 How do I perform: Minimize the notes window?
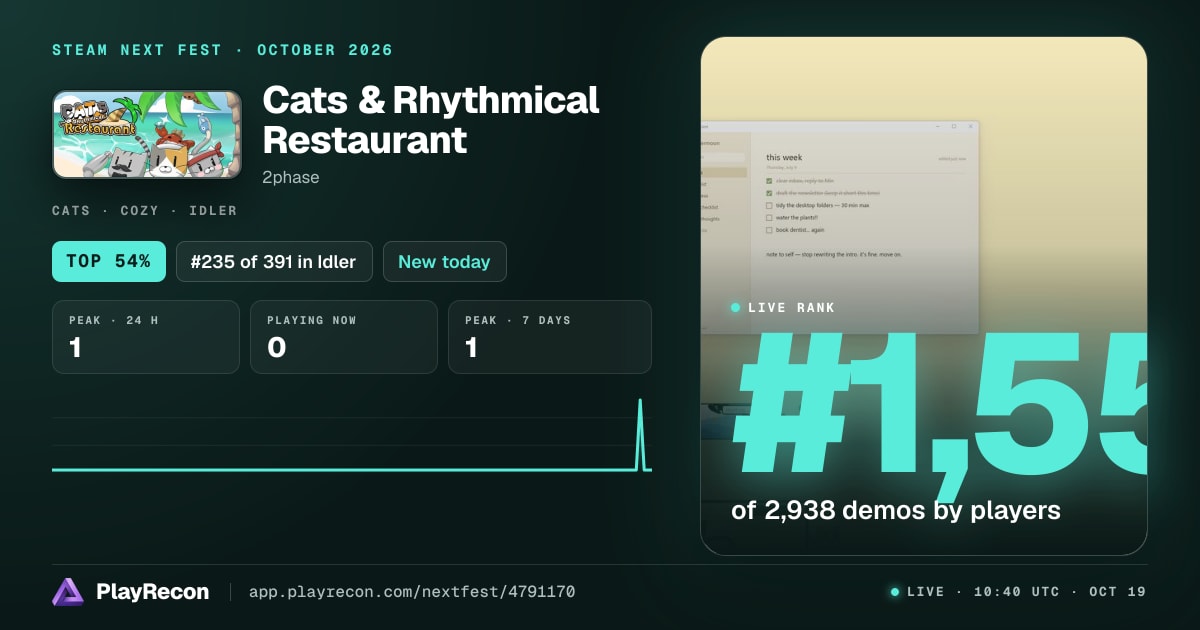point(938,126)
